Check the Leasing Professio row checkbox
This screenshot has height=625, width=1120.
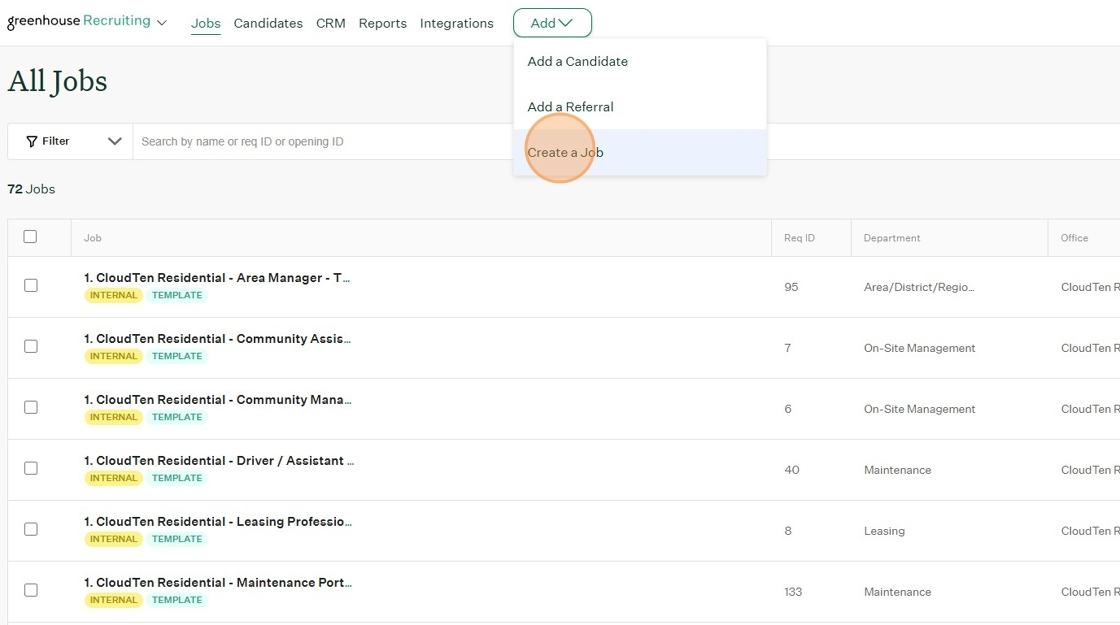point(31,529)
